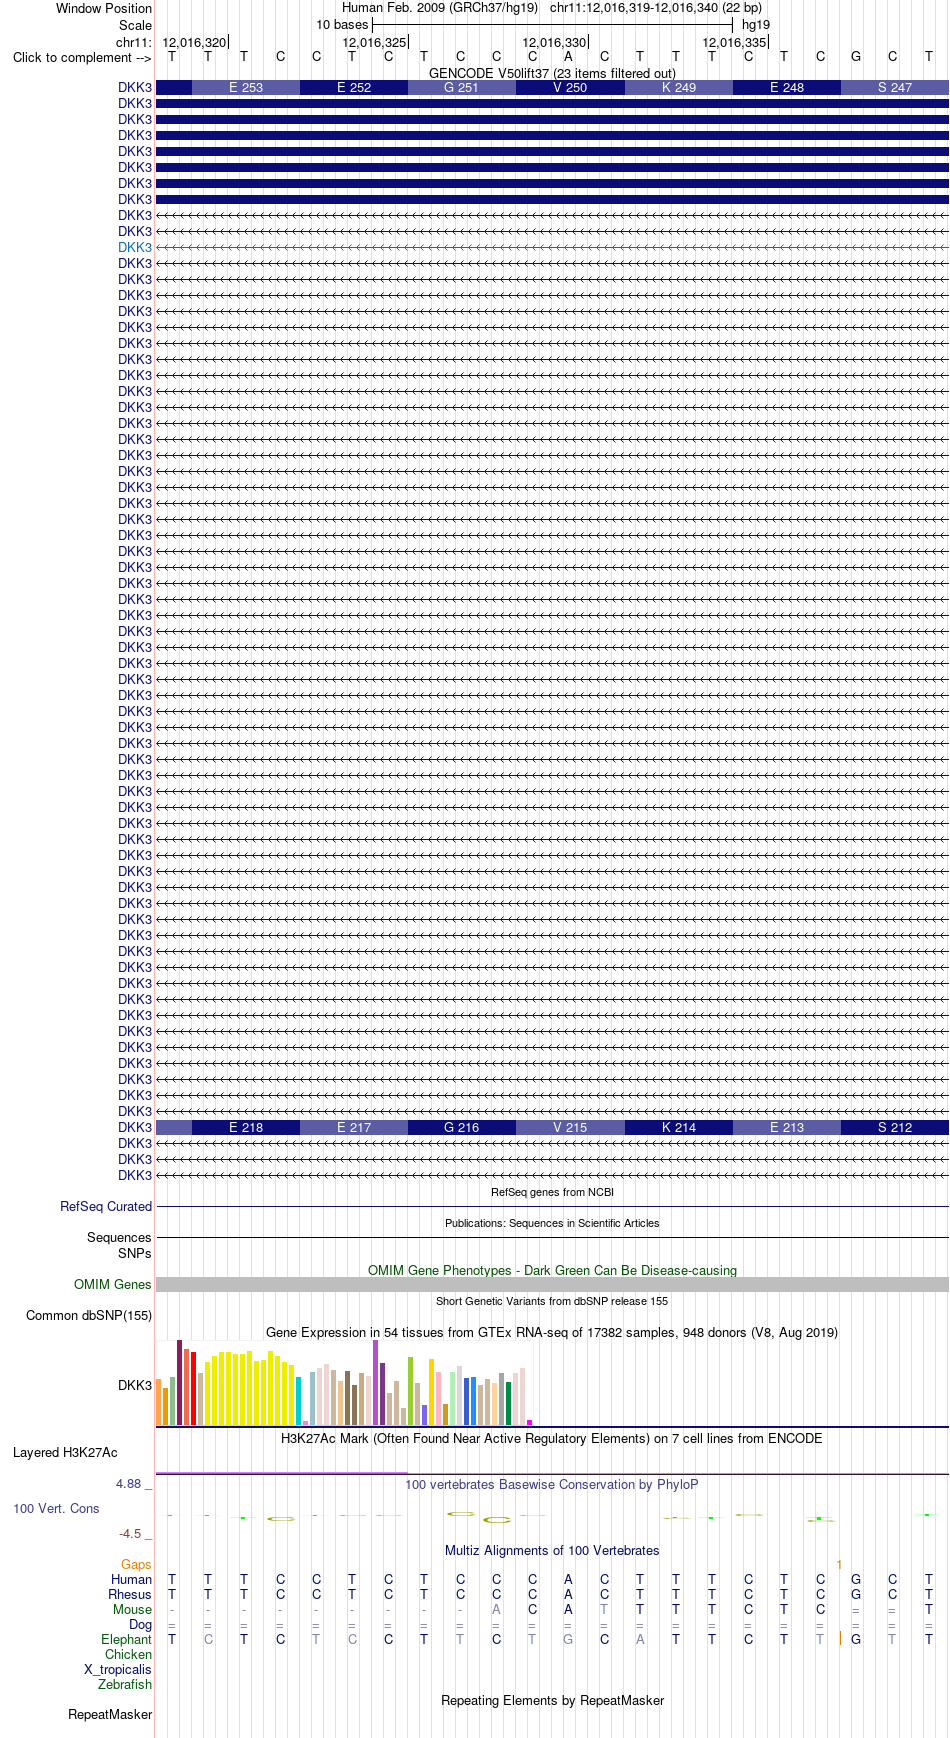
Task: Select codon block 'G 216'
Action: click(x=462, y=1128)
